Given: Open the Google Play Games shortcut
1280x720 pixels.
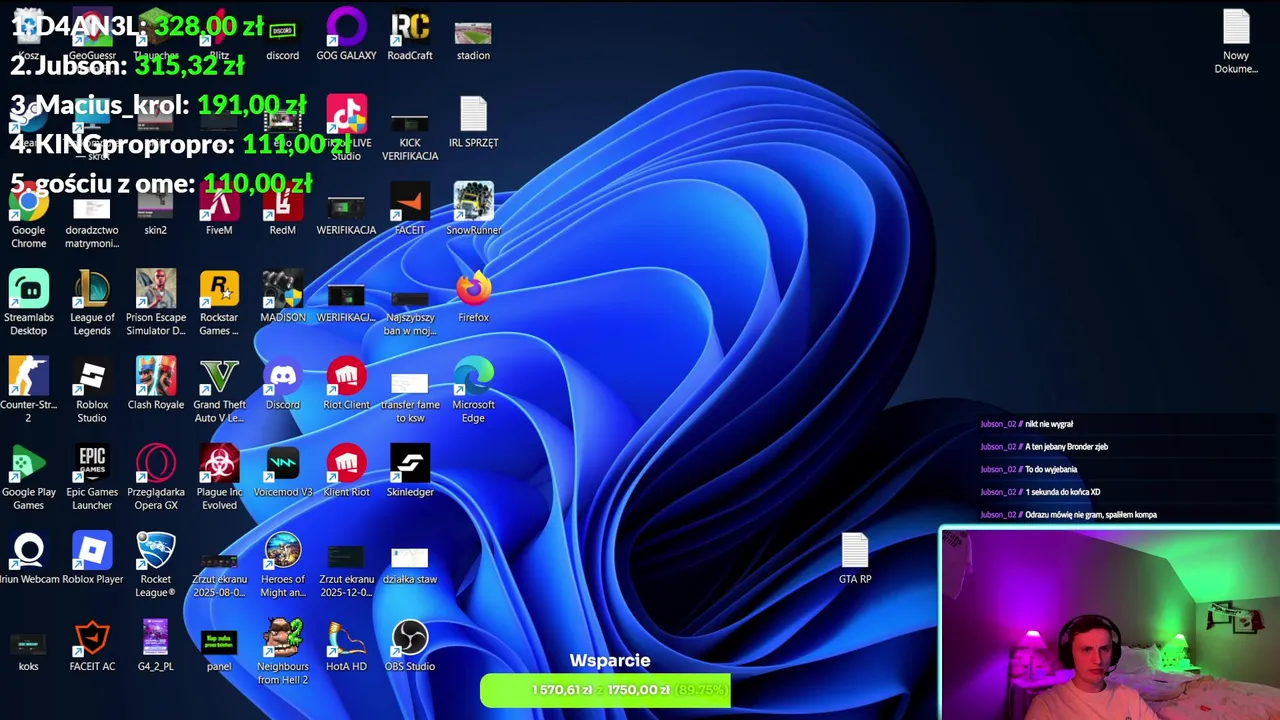Looking at the screenshot, I should click(x=29, y=477).
